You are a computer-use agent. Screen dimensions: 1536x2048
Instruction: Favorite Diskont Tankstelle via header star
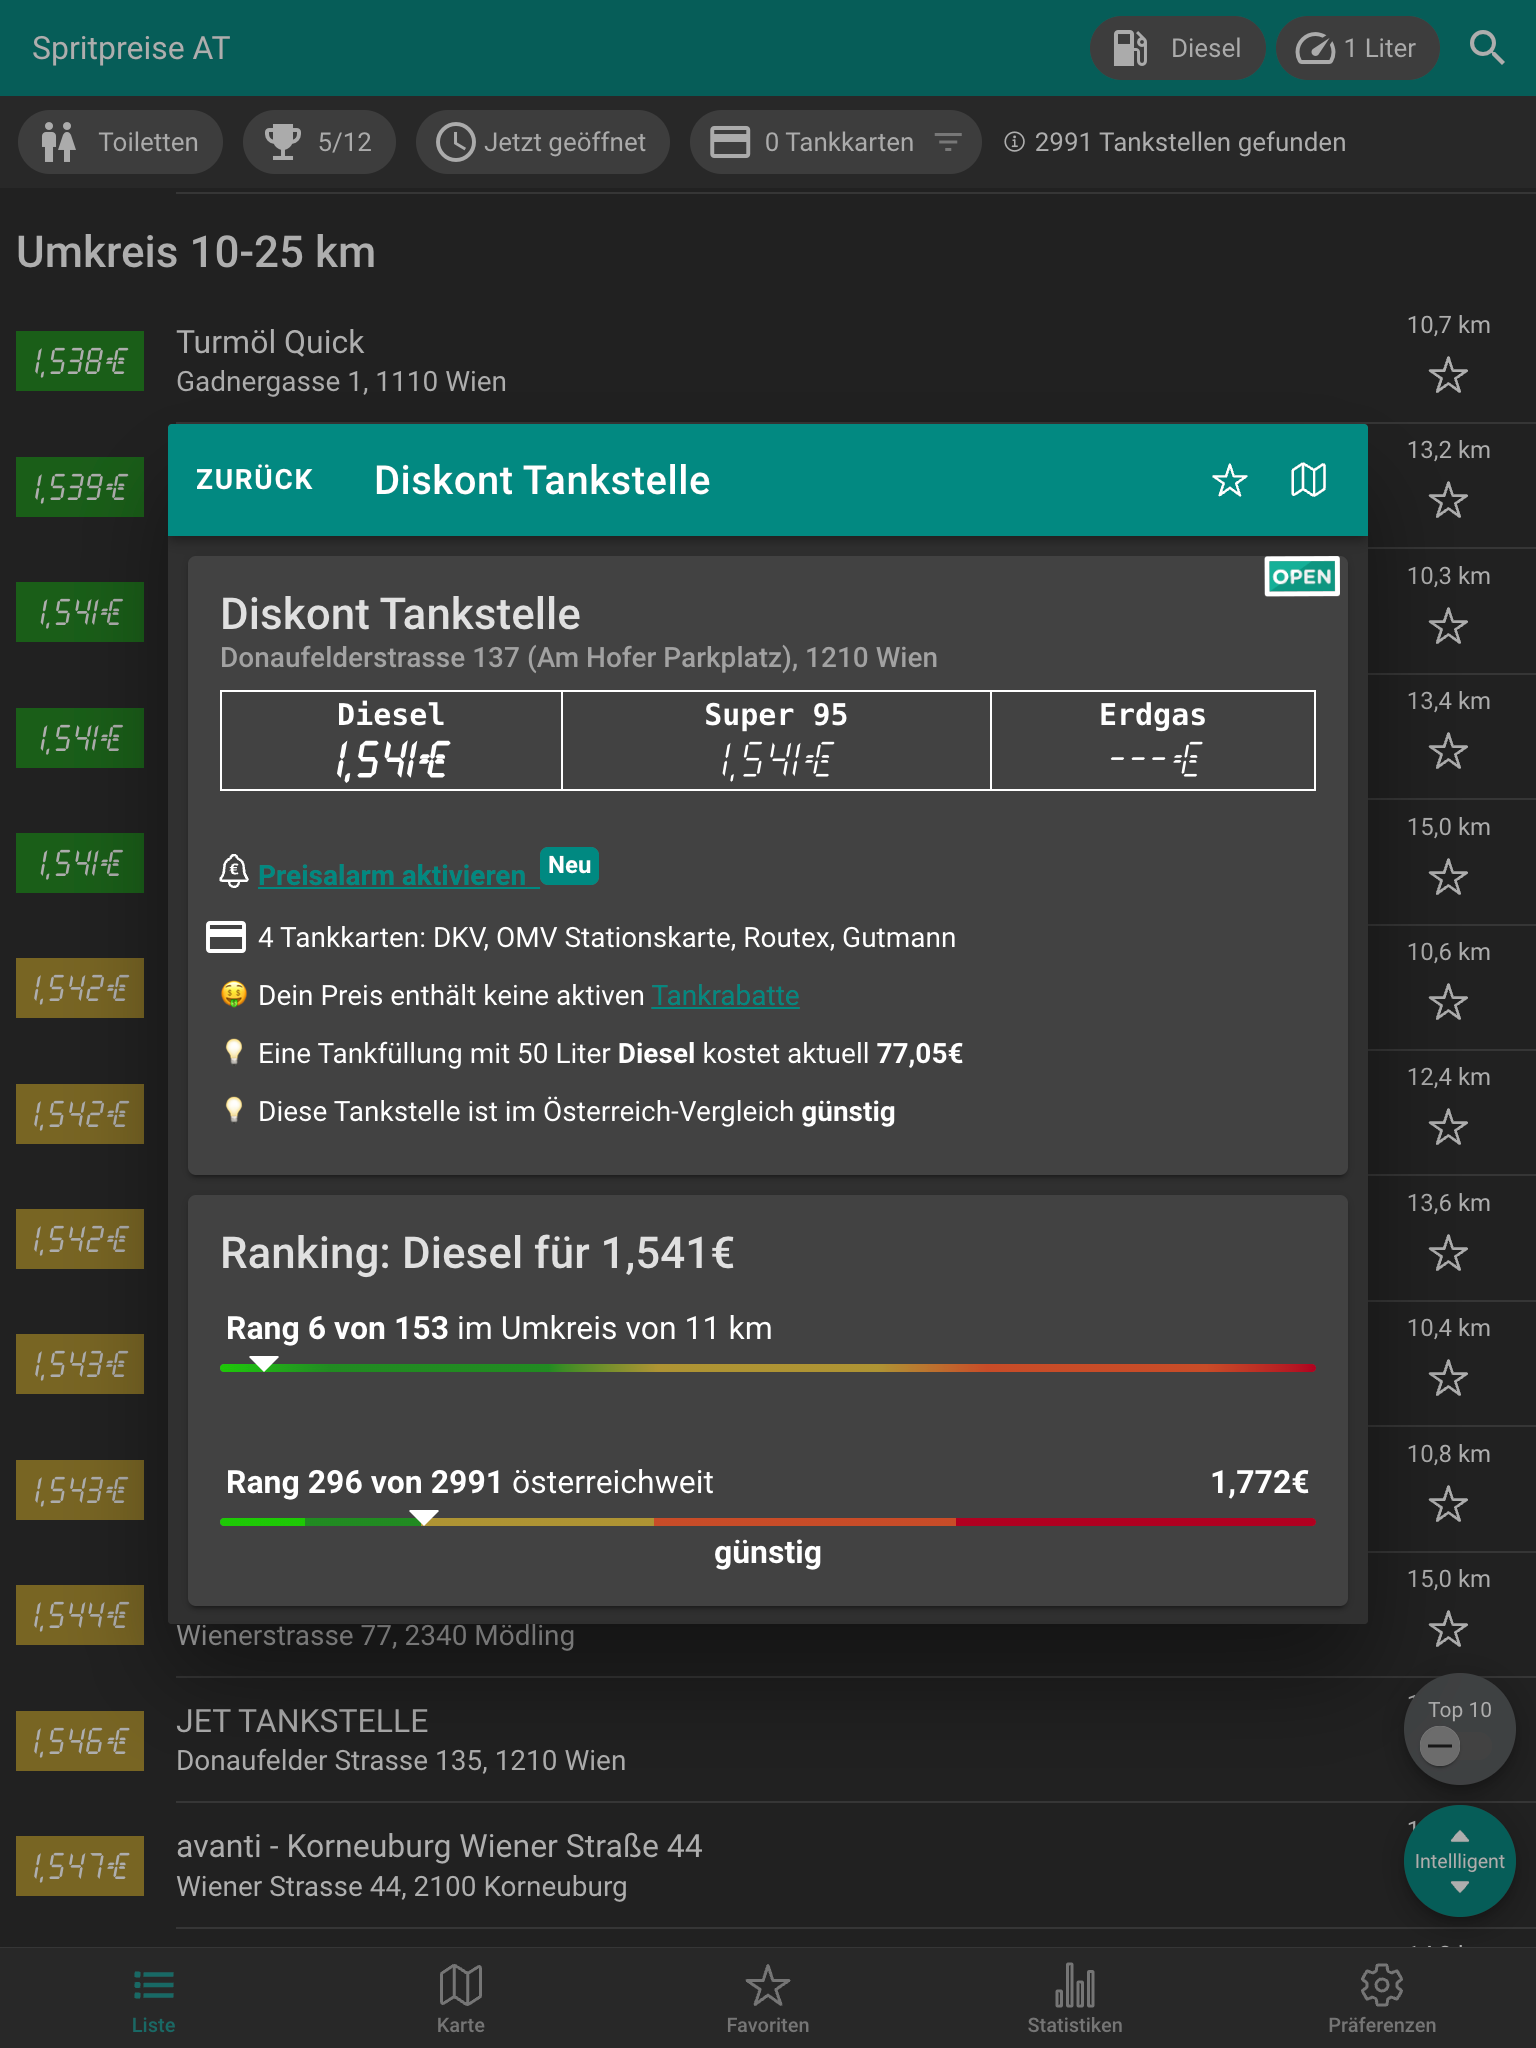pos(1229,480)
